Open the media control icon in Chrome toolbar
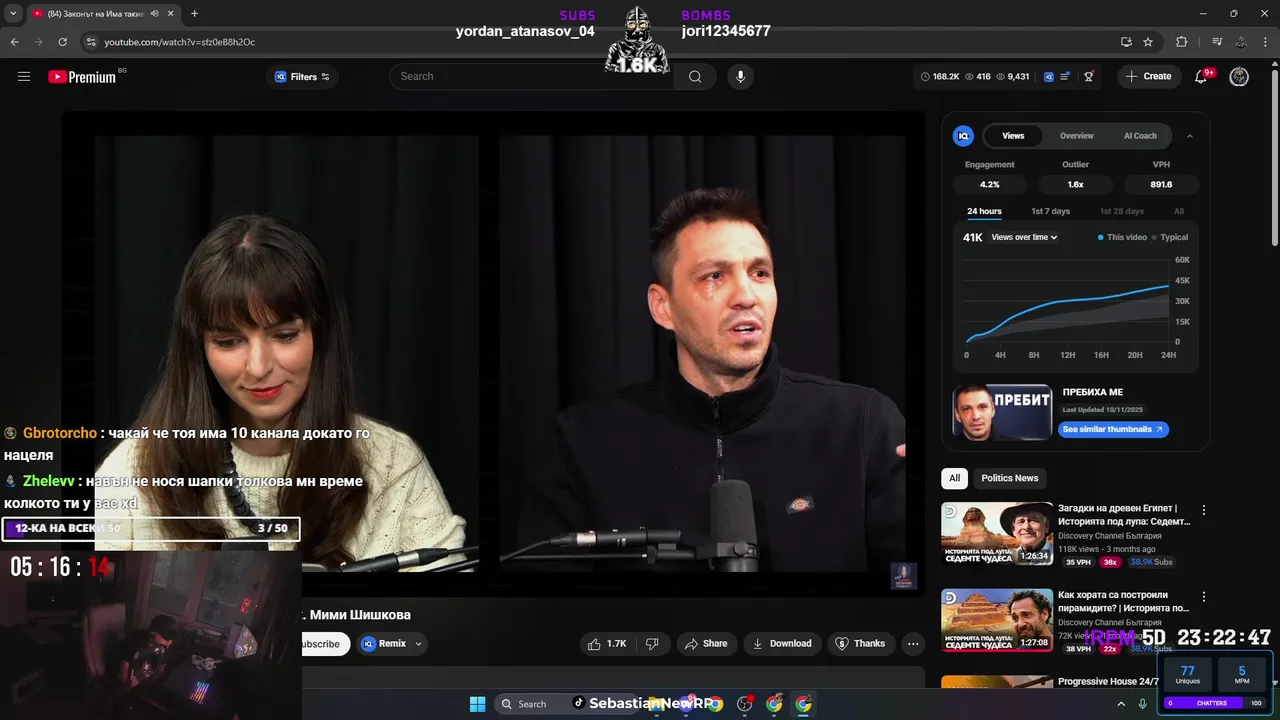Viewport: 1280px width, 720px height. 1217,42
